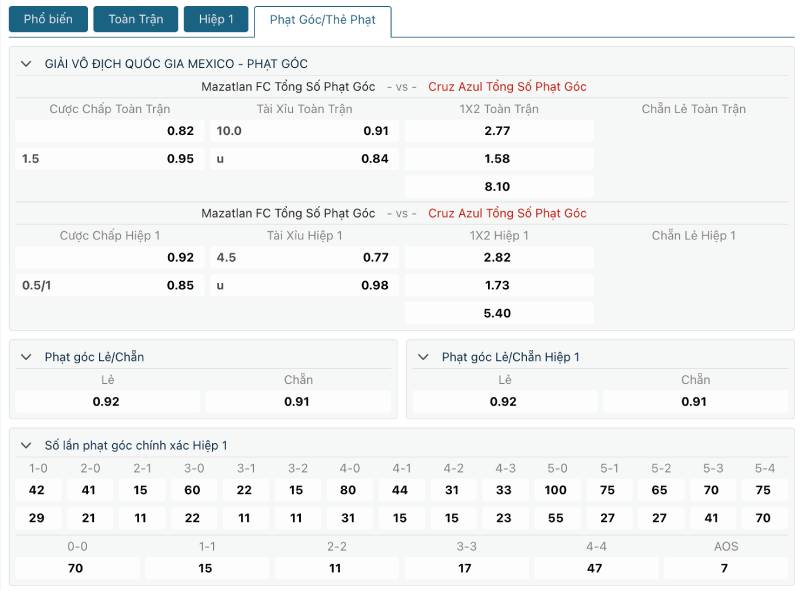
Task: Select the 5.40 odds in 1X2 Hiệp 1
Action: [499, 313]
